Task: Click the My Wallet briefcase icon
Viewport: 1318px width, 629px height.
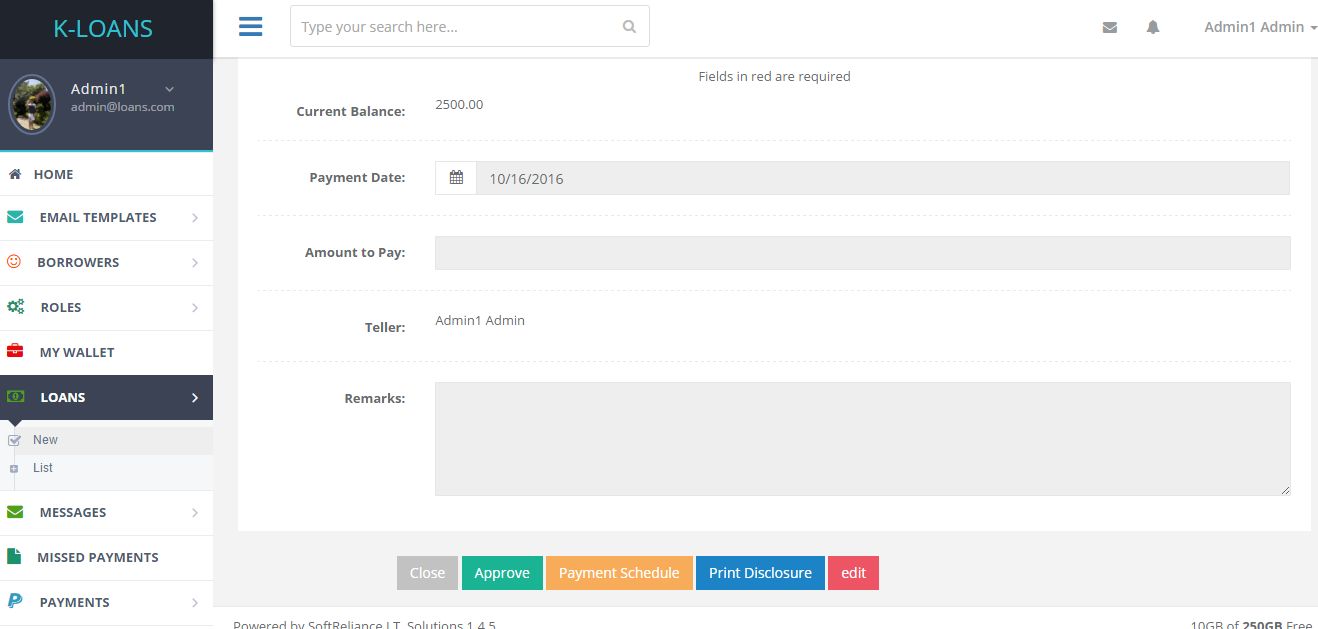Action: pos(15,352)
